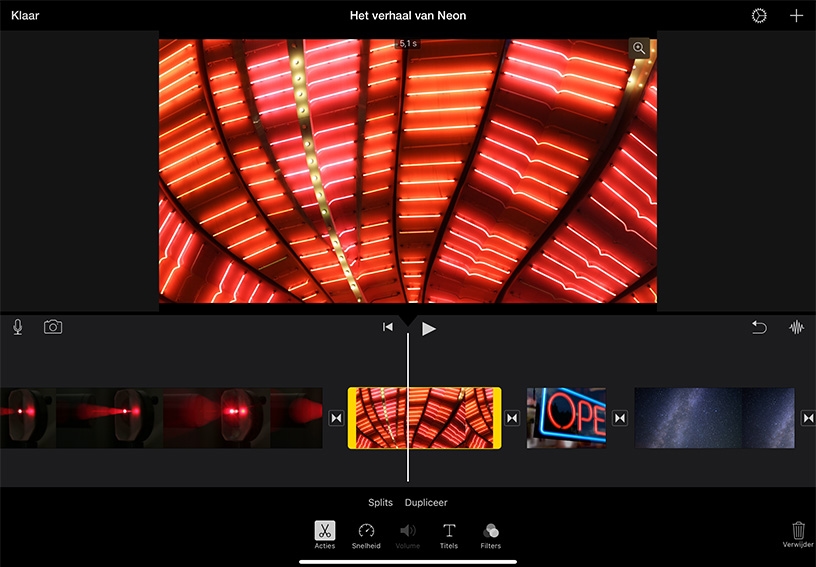The width and height of the screenshot is (816, 567).
Task: Select the Acties scissors tool
Action: [x=325, y=535]
